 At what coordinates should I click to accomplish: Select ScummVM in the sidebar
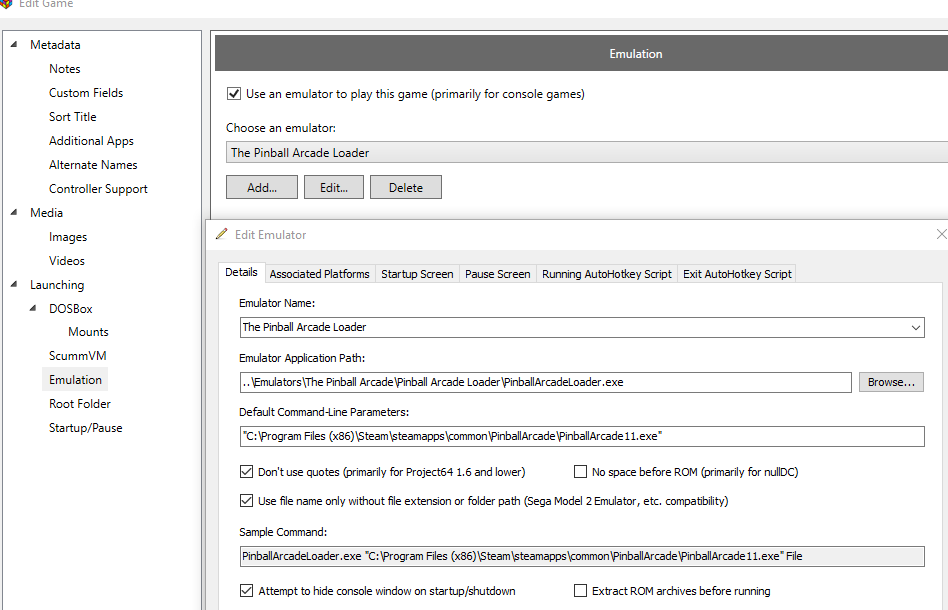[77, 355]
